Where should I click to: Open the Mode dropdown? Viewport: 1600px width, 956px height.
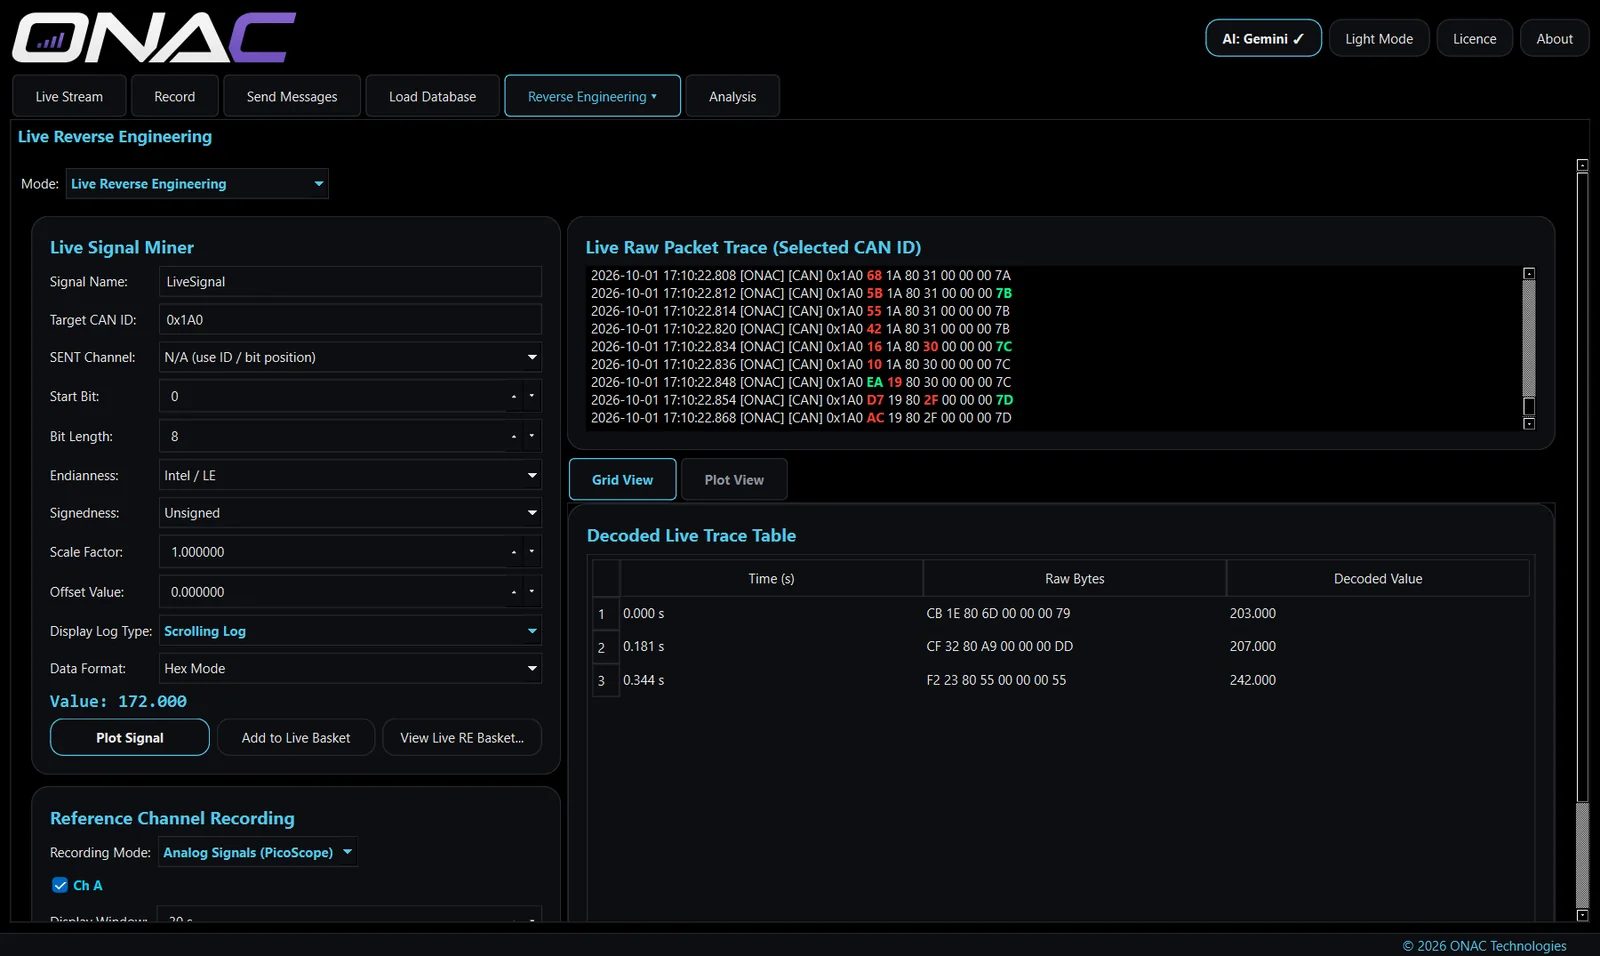(197, 184)
